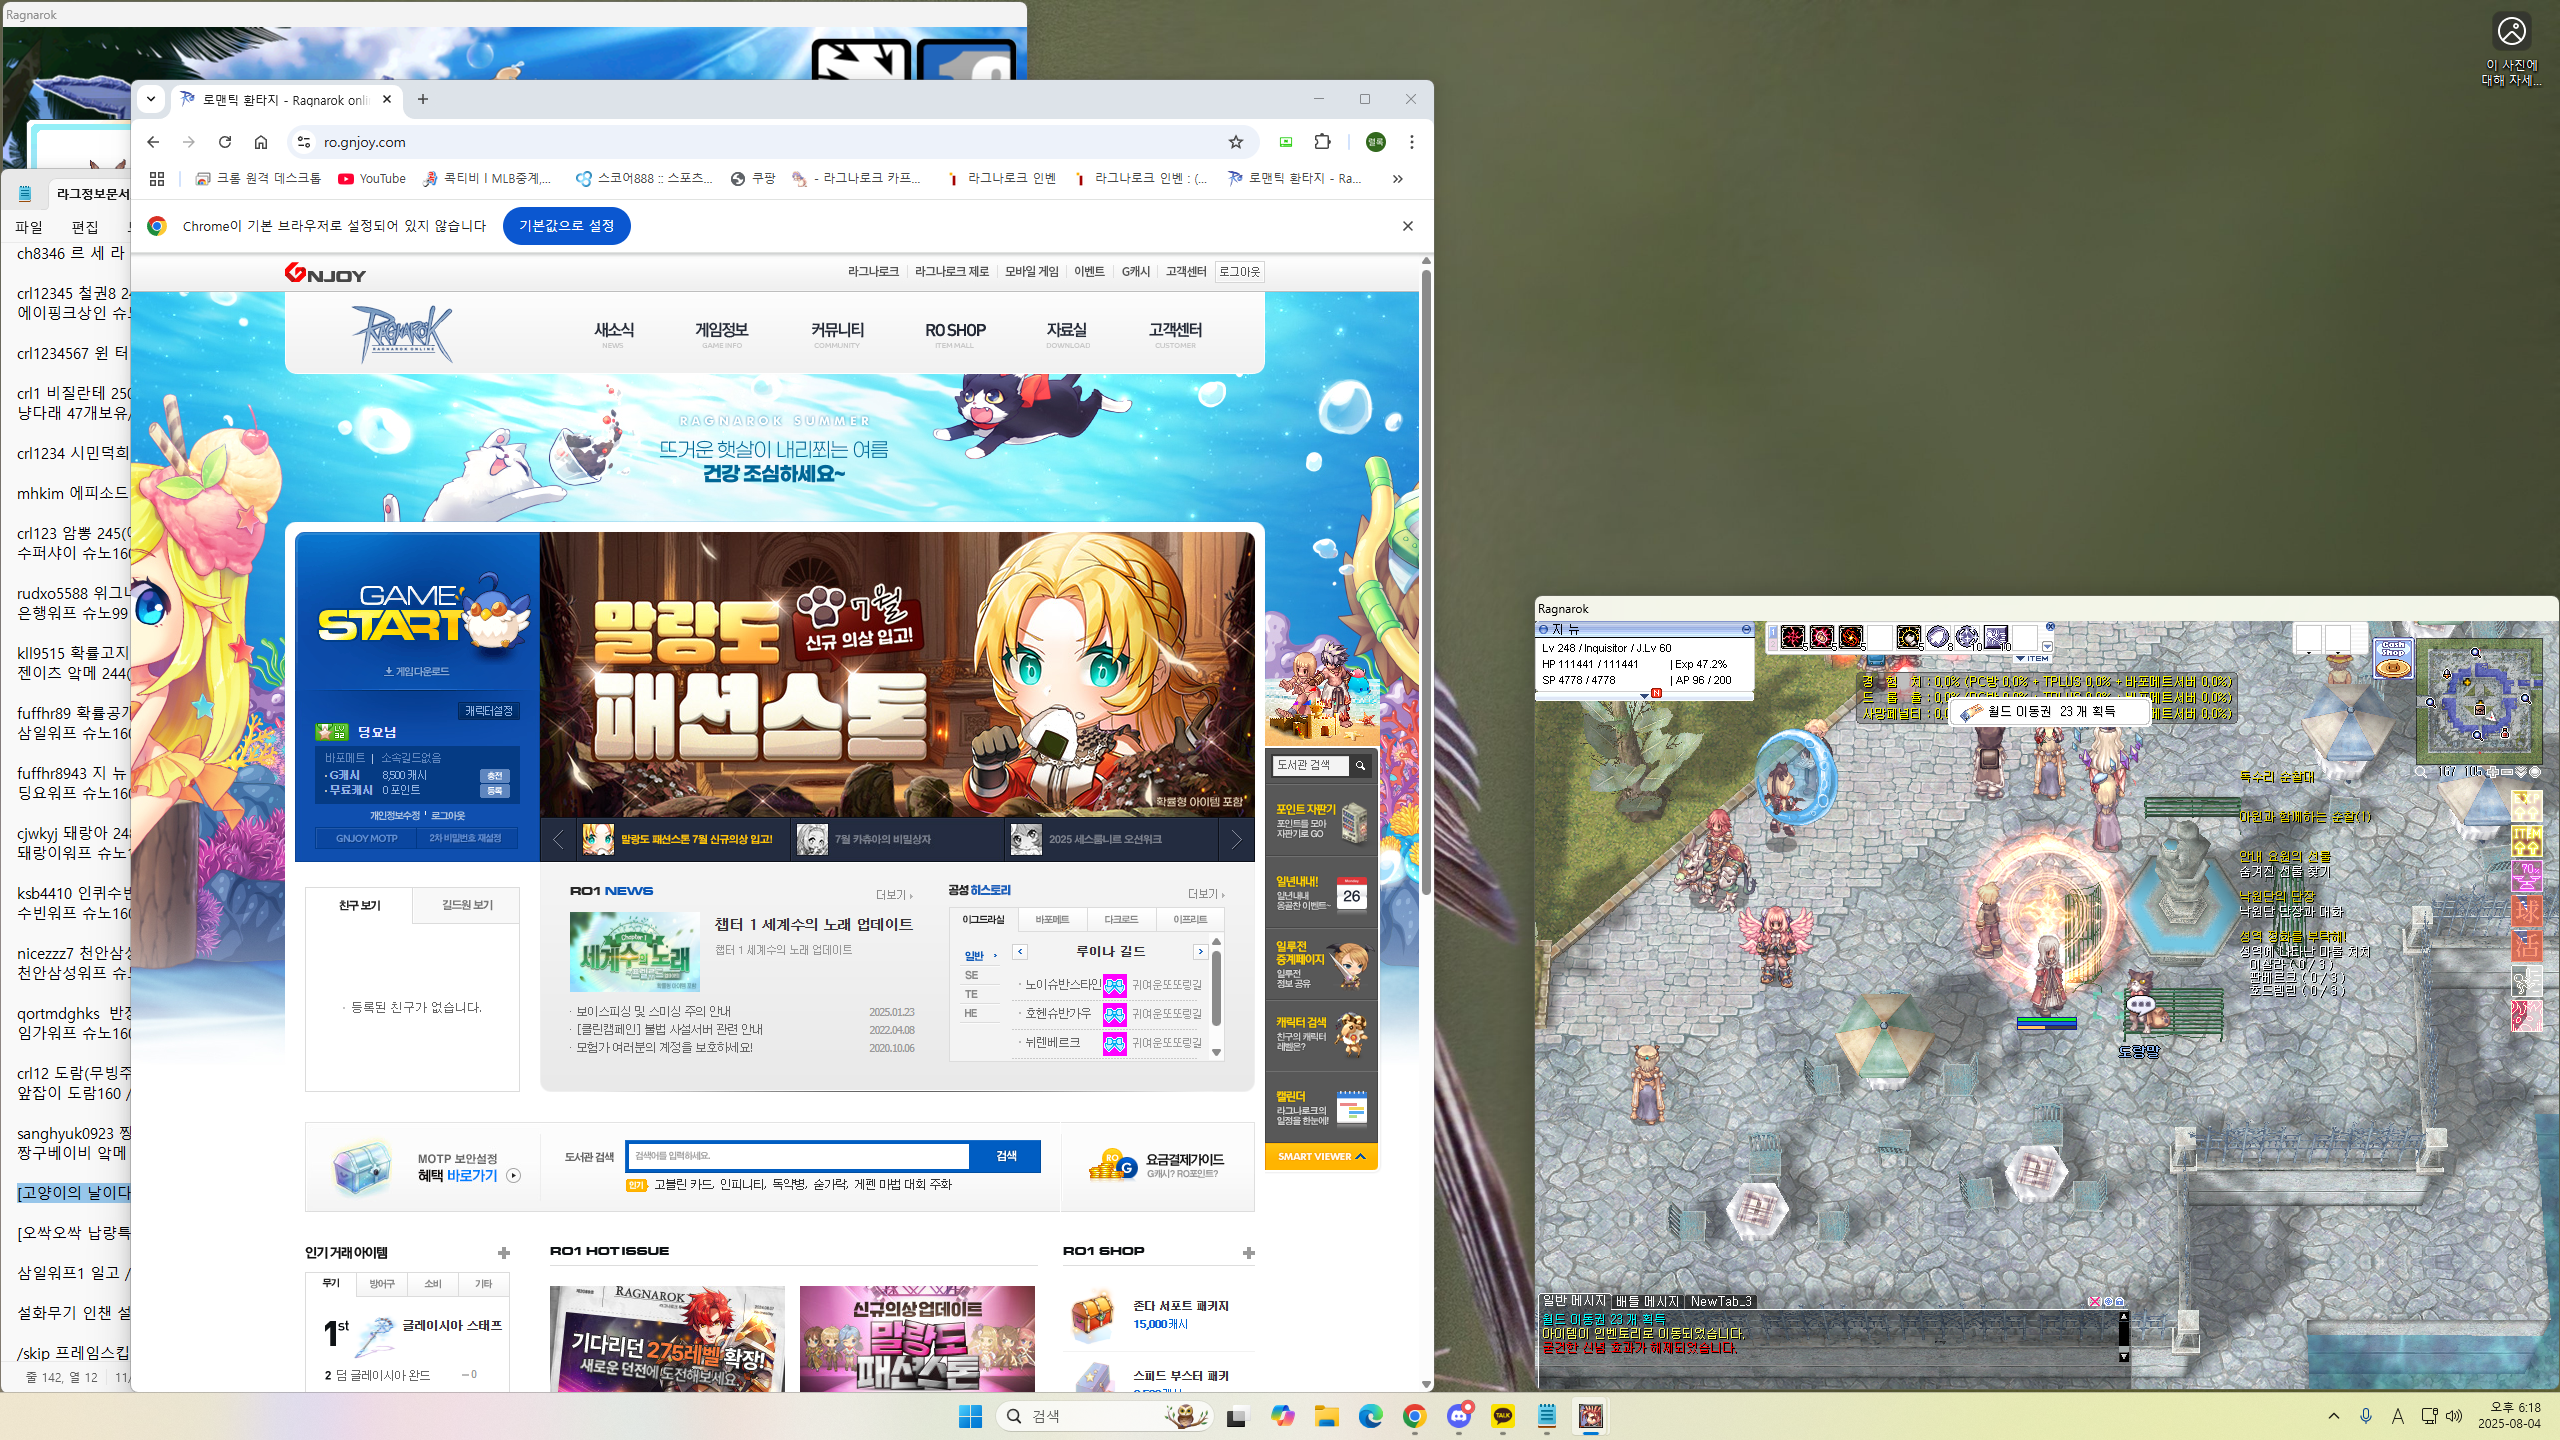Viewport: 2560px width, 1440px height.
Task: Select the 말랑도 패션스톤 7월 banner thumbnail
Action: (x=684, y=840)
